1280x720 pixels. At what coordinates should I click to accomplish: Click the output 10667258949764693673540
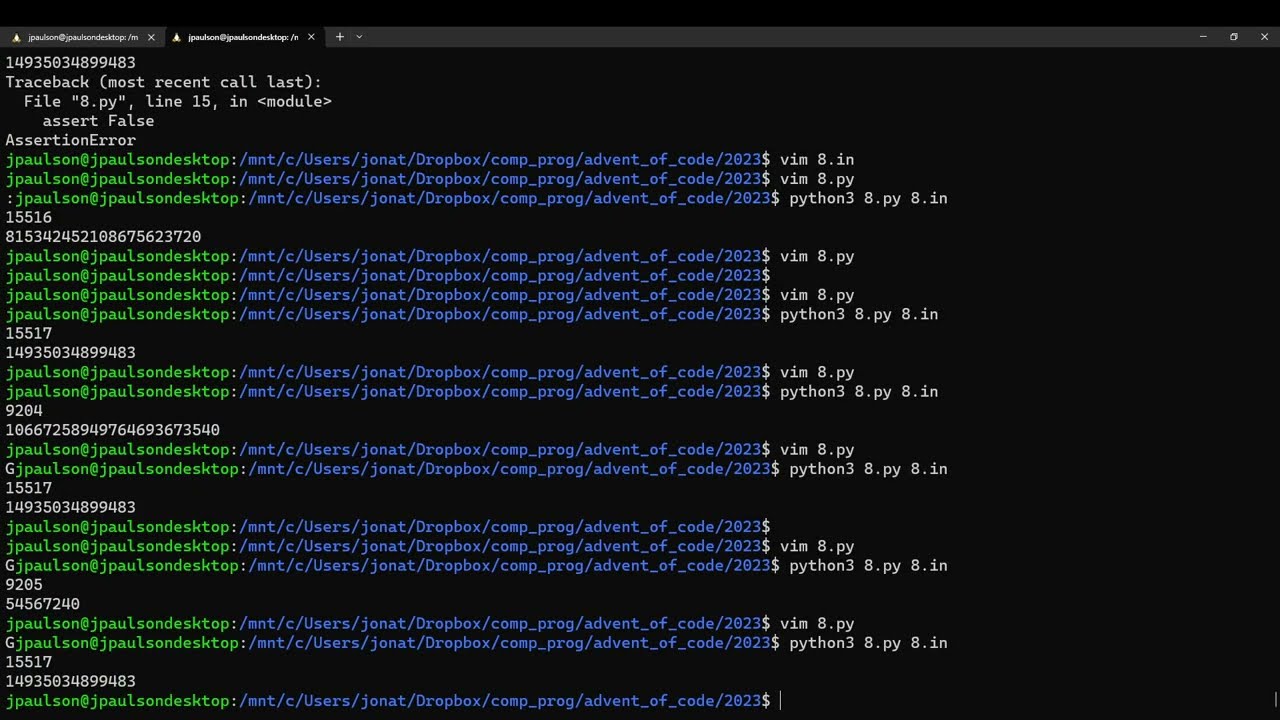[112, 430]
